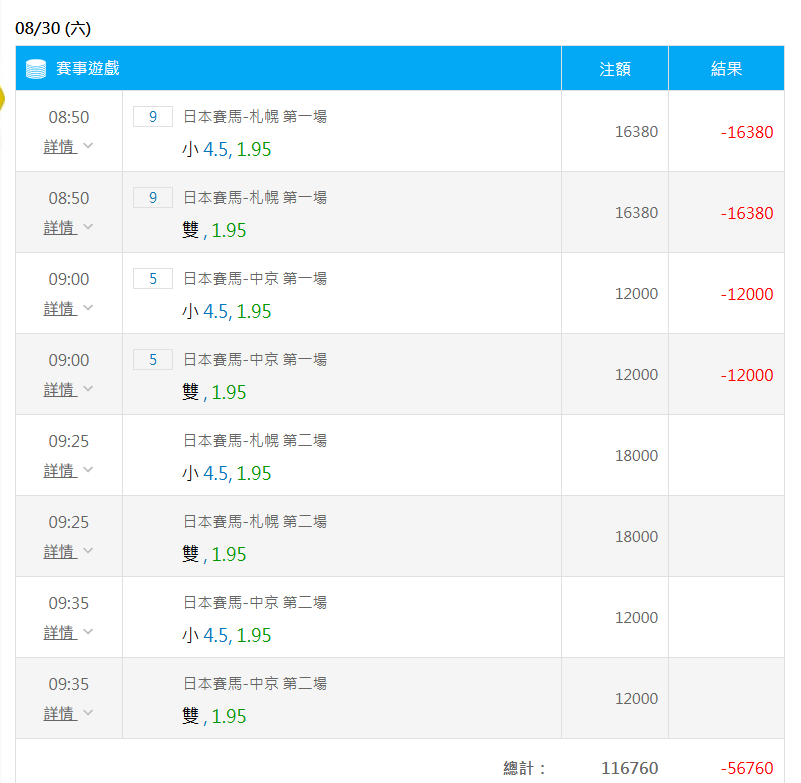The width and height of the screenshot is (801, 783).
Task: Show 詳情 for 09:25 小 4.5 bet
Action: tap(60, 471)
